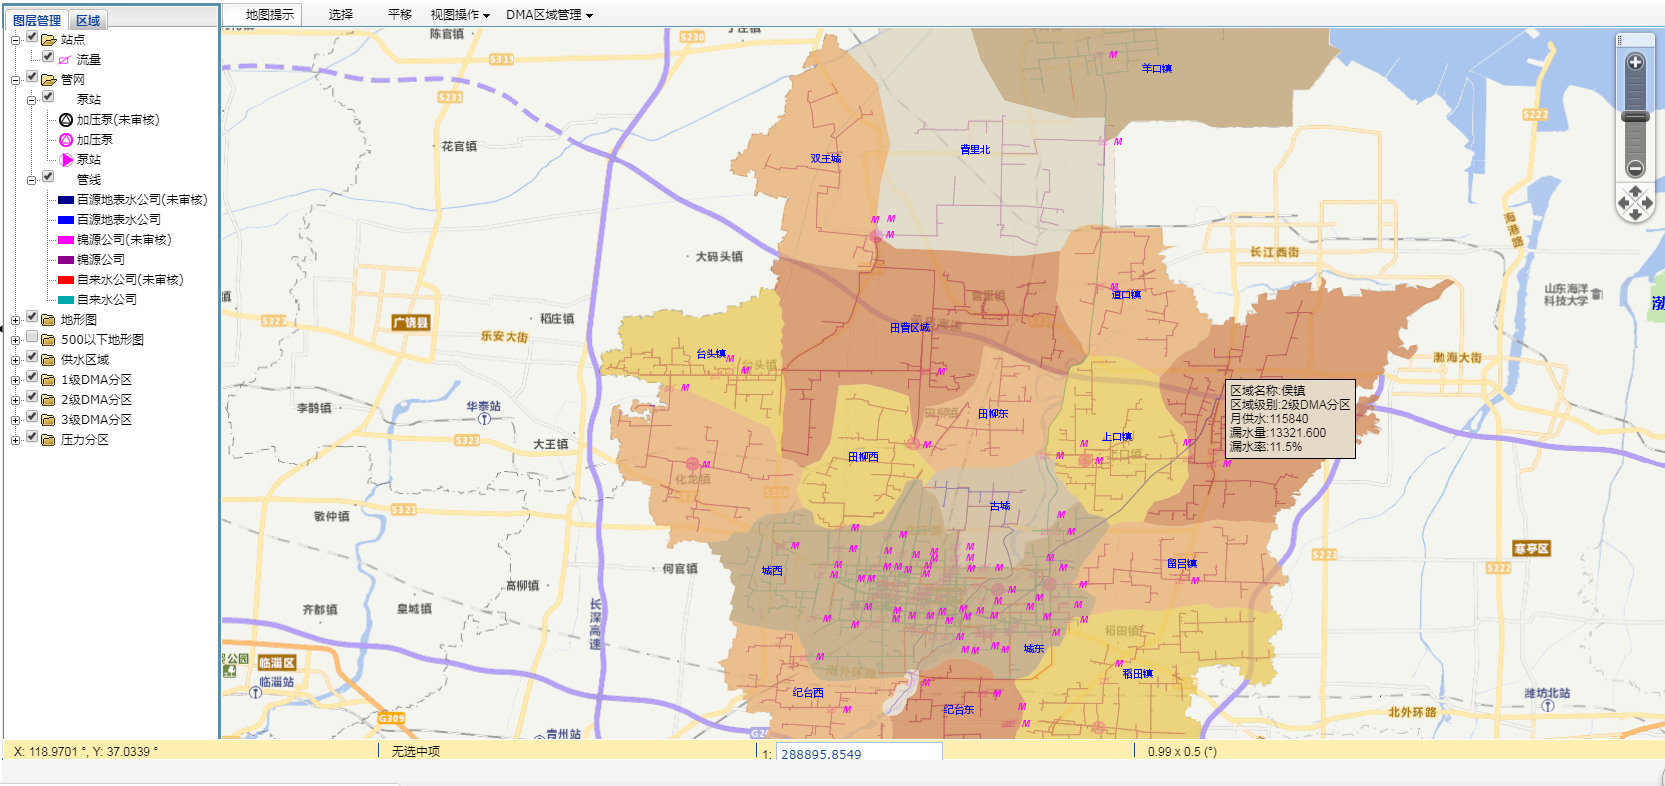
Task: Select the 加压泵(未审核) pump icon
Action: (x=66, y=120)
